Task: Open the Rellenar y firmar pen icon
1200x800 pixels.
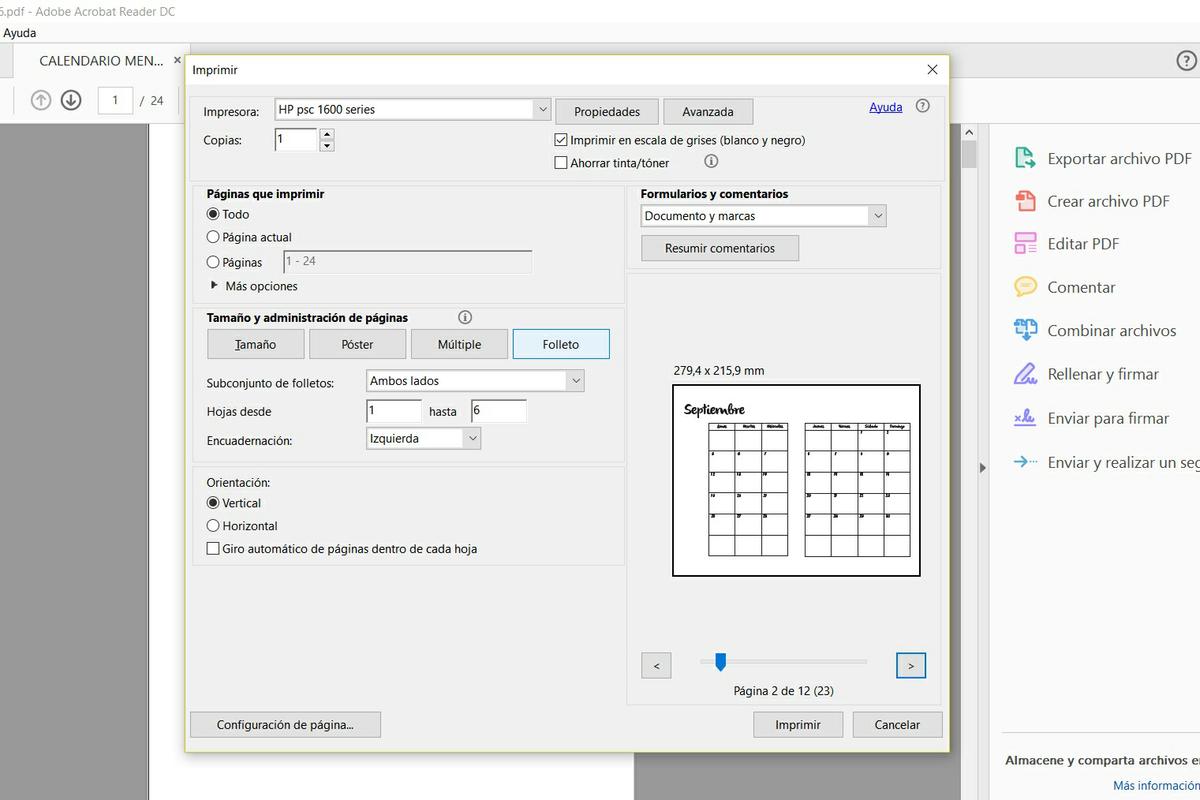Action: tap(1025, 374)
